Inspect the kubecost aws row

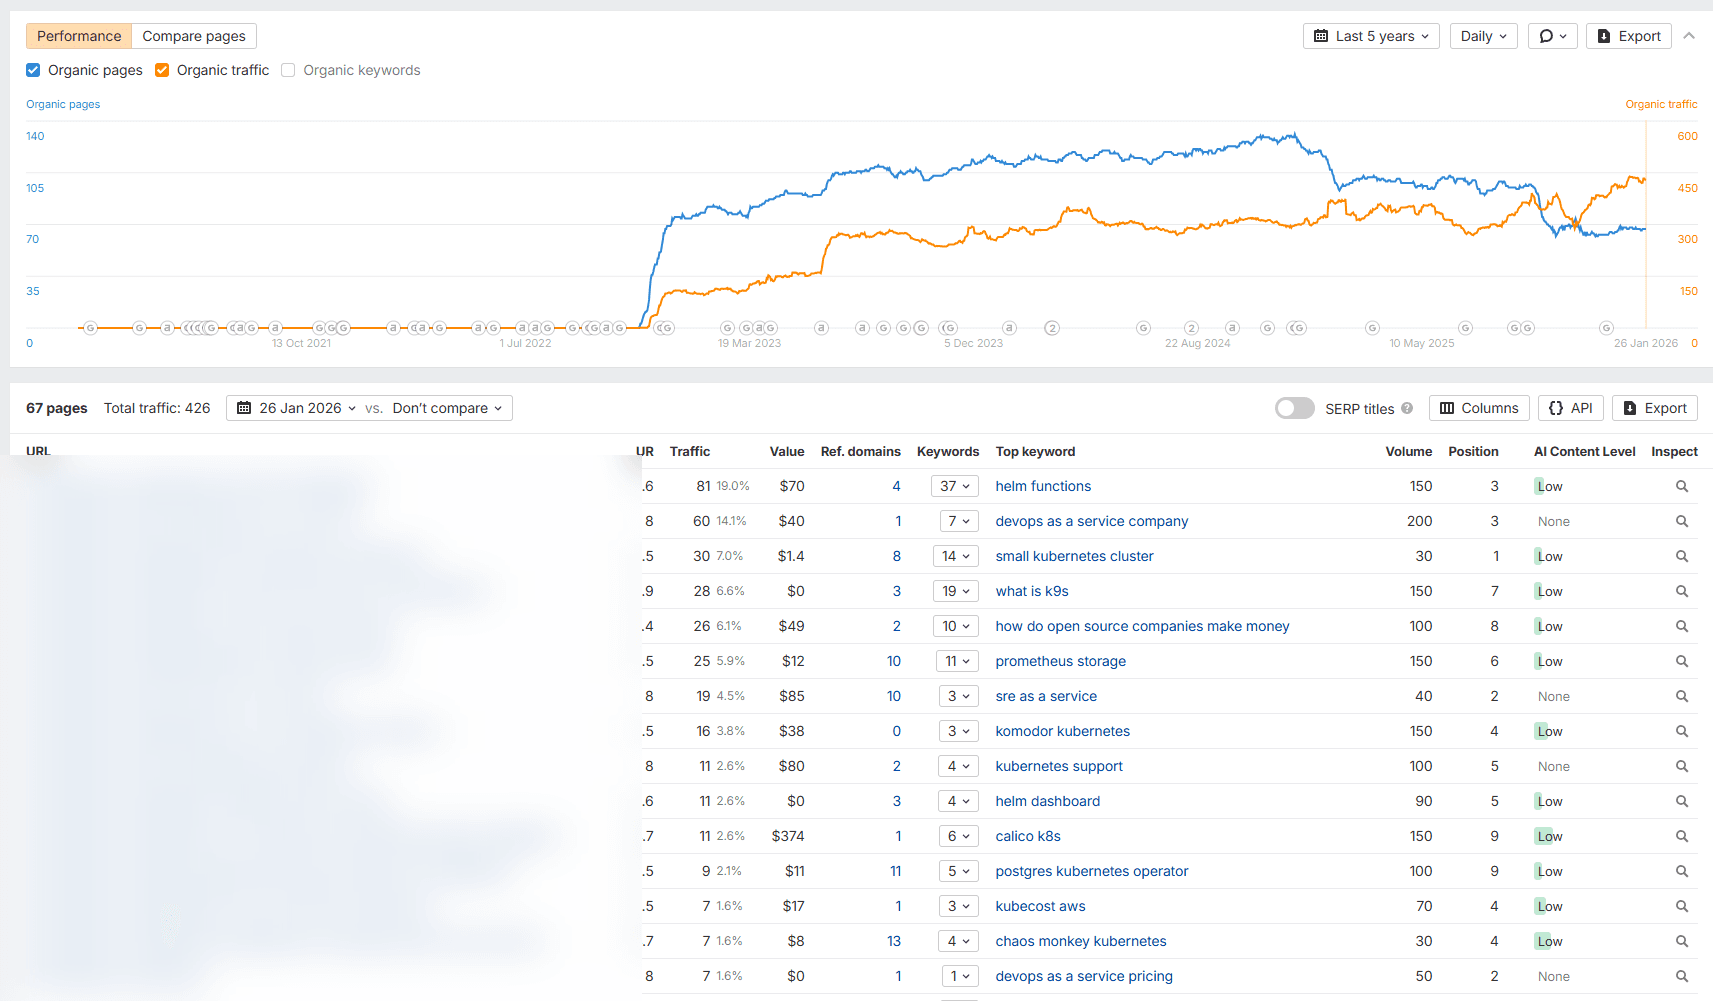[1682, 906]
